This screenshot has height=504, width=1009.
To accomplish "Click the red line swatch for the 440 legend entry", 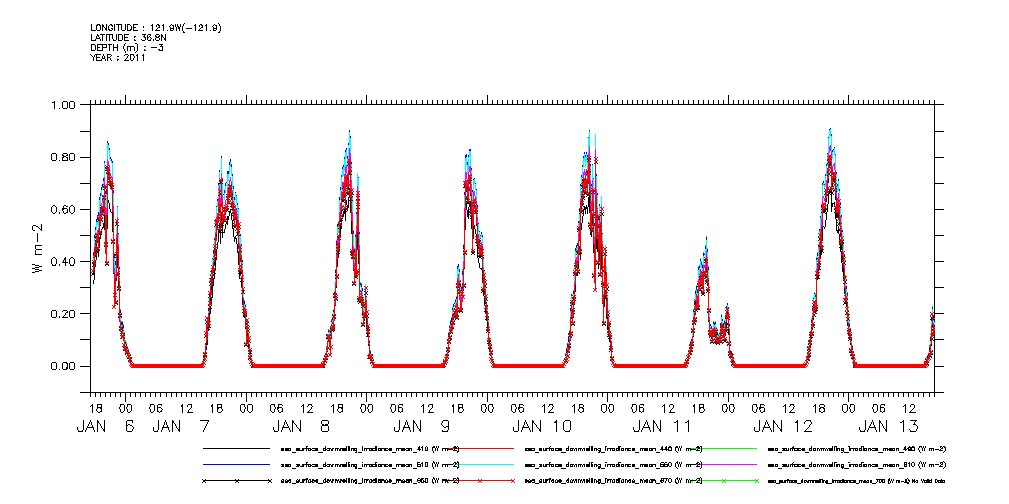I will (x=479, y=449).
